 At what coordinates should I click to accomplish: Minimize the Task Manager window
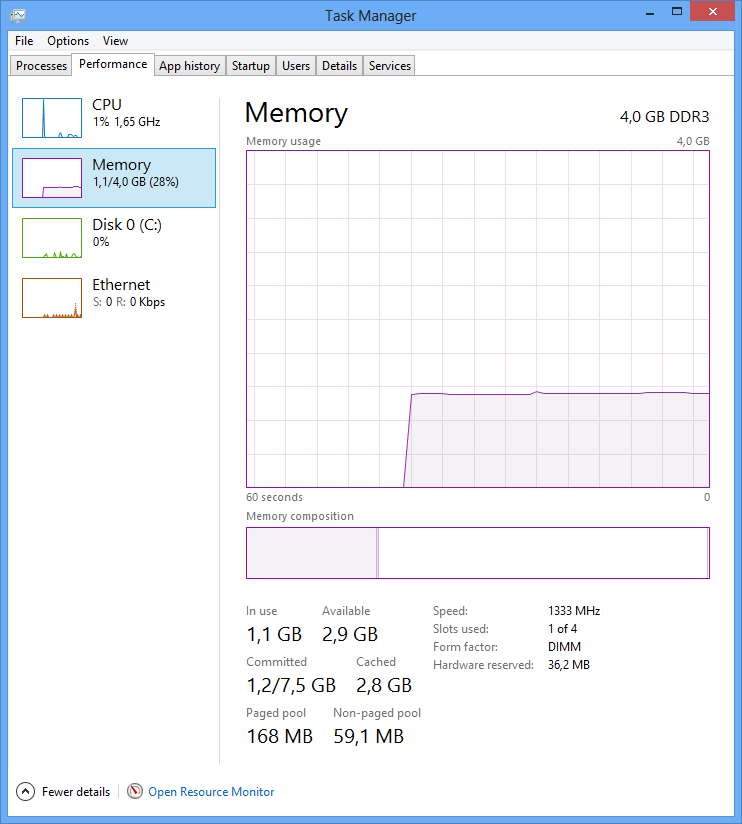coord(650,12)
